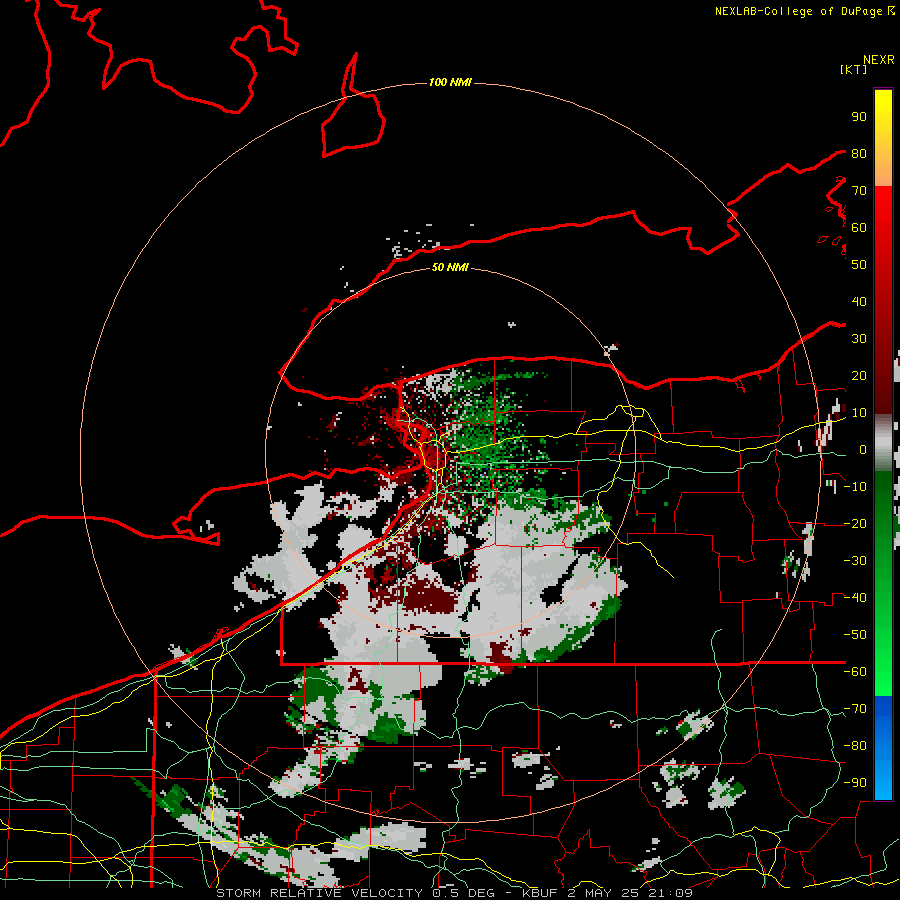Click the 60 value on velocity scale

pyautogui.click(x=859, y=228)
